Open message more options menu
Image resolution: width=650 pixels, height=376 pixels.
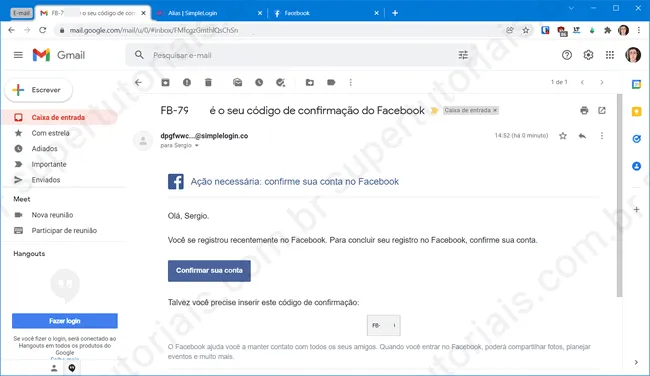tap(602, 136)
